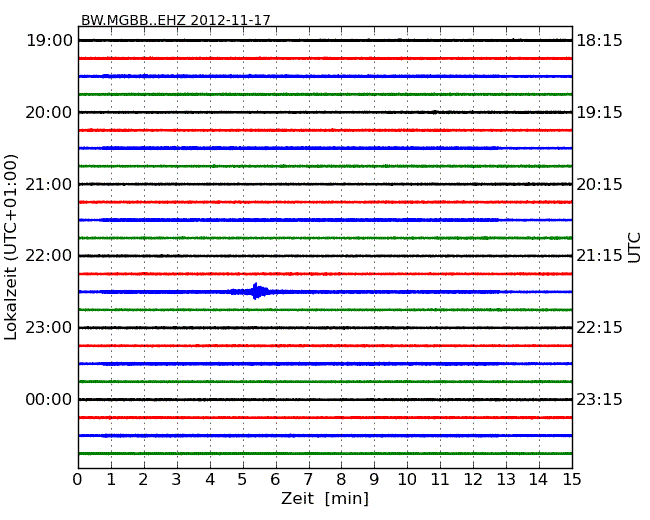
Task: Click the 22:15 UTC label
Action: pos(599,328)
